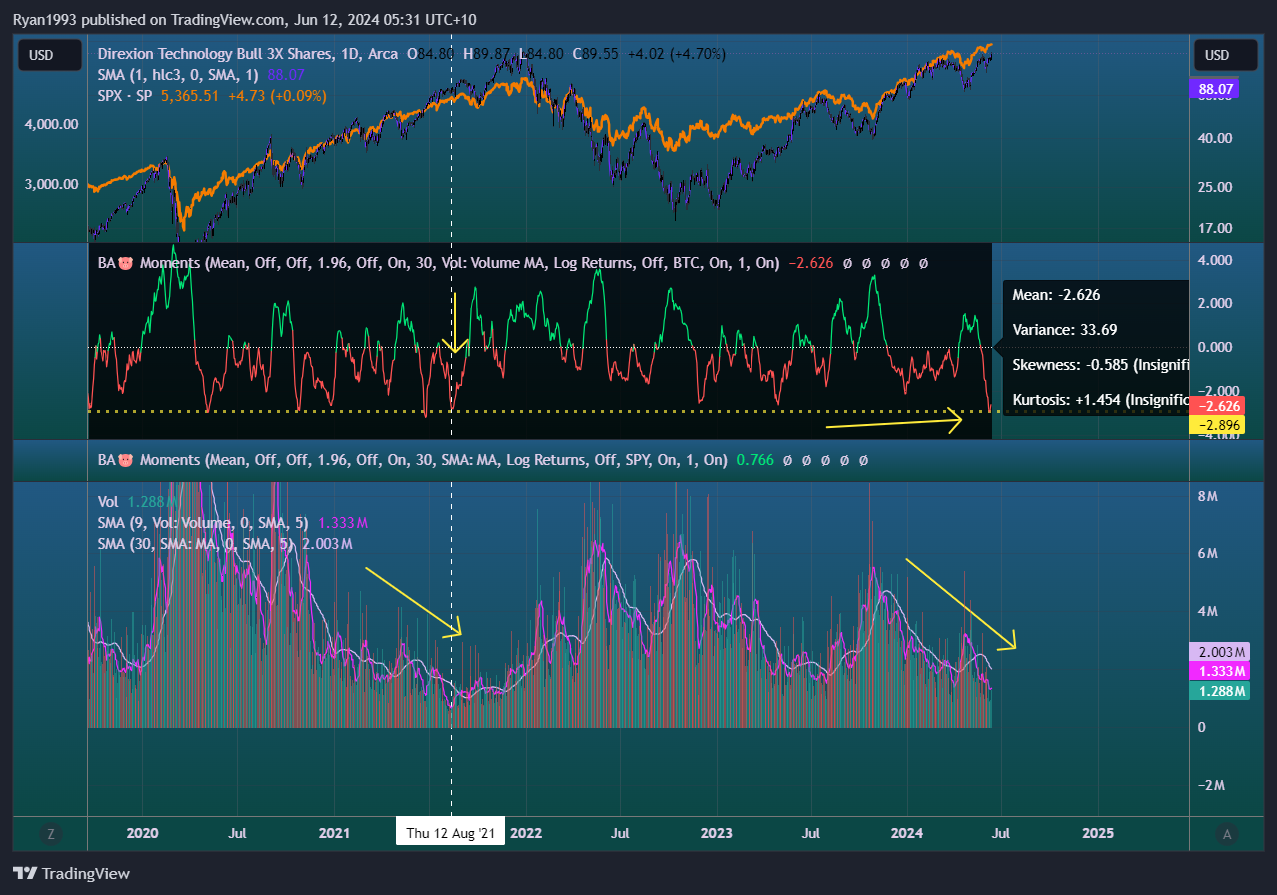This screenshot has height=895, width=1277.
Task: Click the 2025 label on time axis
Action: tap(1098, 832)
